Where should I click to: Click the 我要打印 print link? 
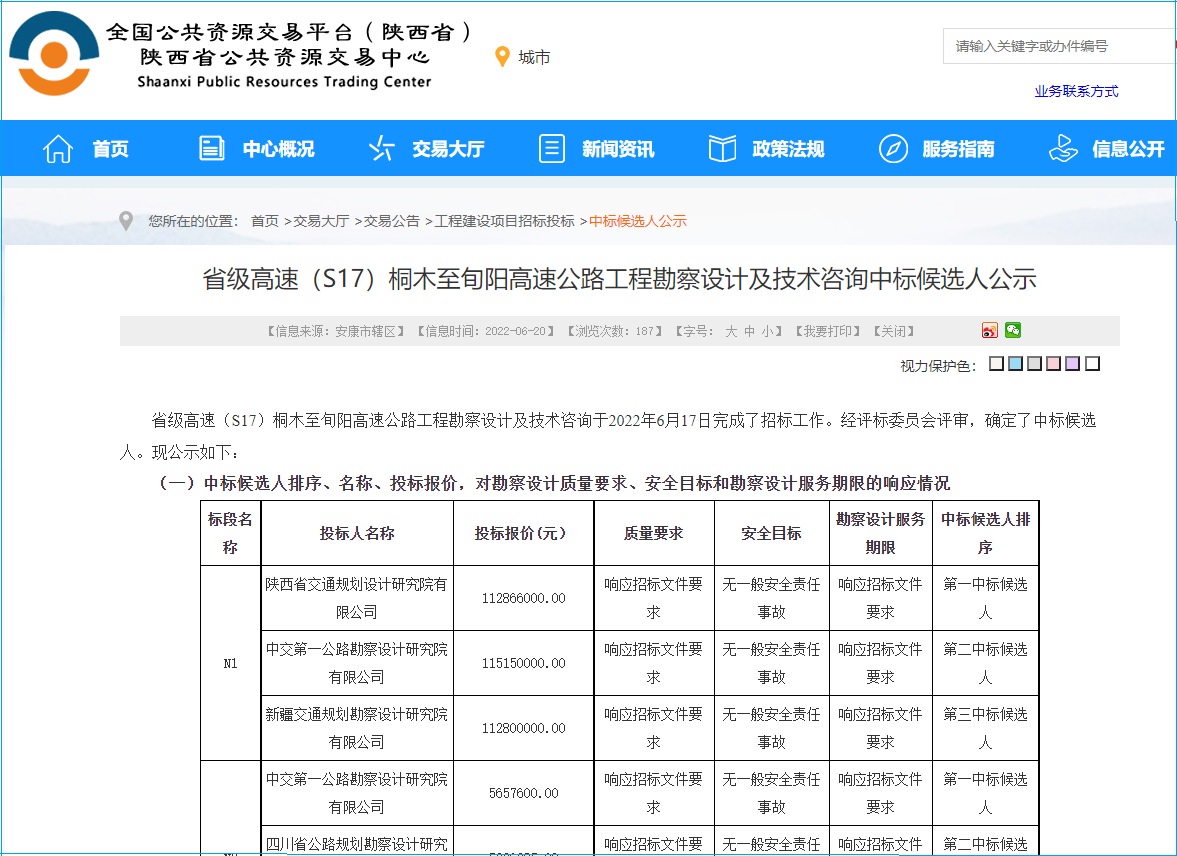(827, 331)
